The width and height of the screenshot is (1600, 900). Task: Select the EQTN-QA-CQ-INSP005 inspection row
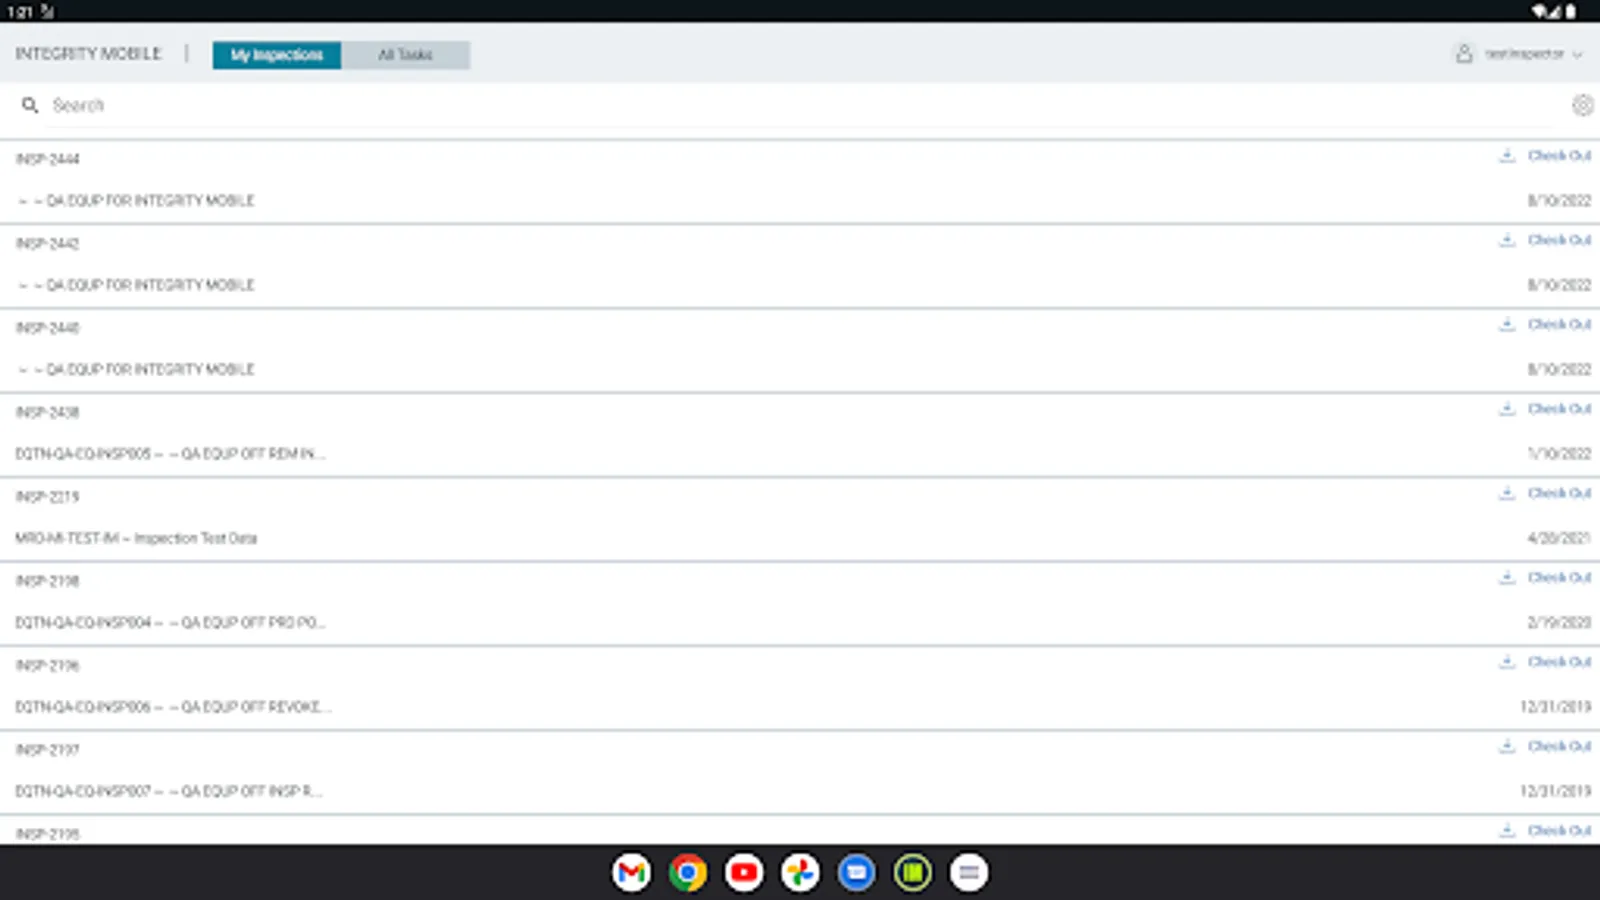tap(170, 453)
